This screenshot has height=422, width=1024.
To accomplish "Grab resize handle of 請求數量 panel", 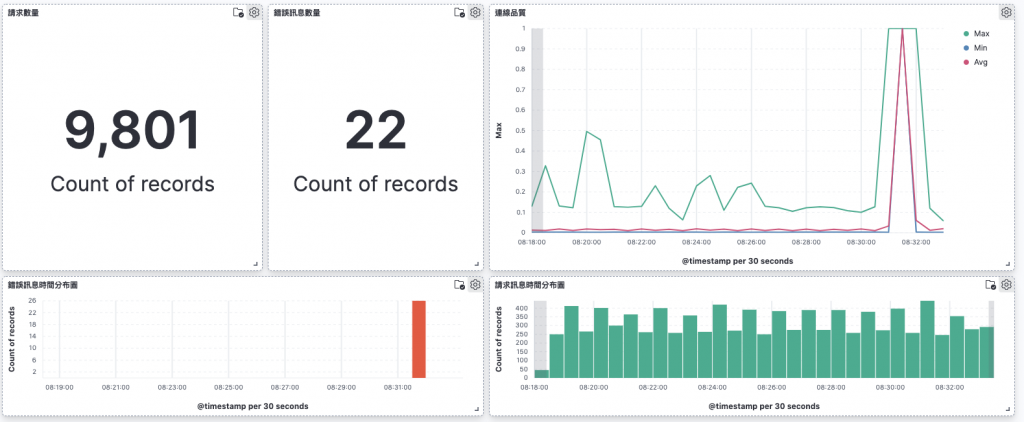I will pos(256,264).
